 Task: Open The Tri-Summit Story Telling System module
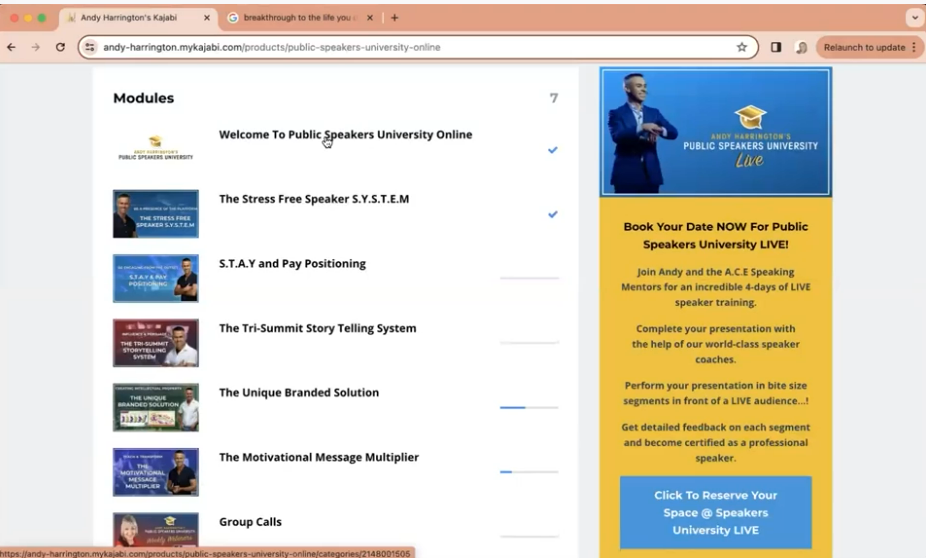coord(317,328)
